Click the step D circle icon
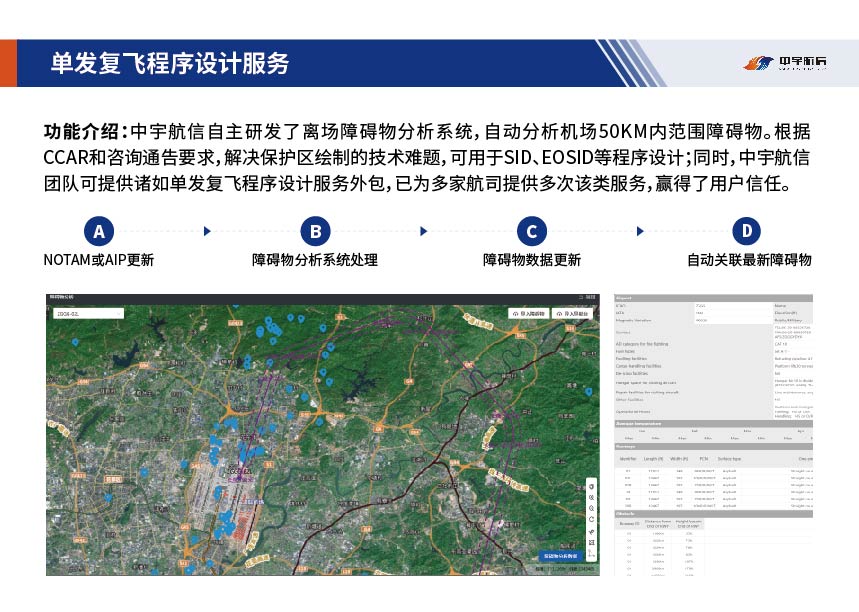Image resolution: width=859 pixels, height=612 pixels. (747, 231)
